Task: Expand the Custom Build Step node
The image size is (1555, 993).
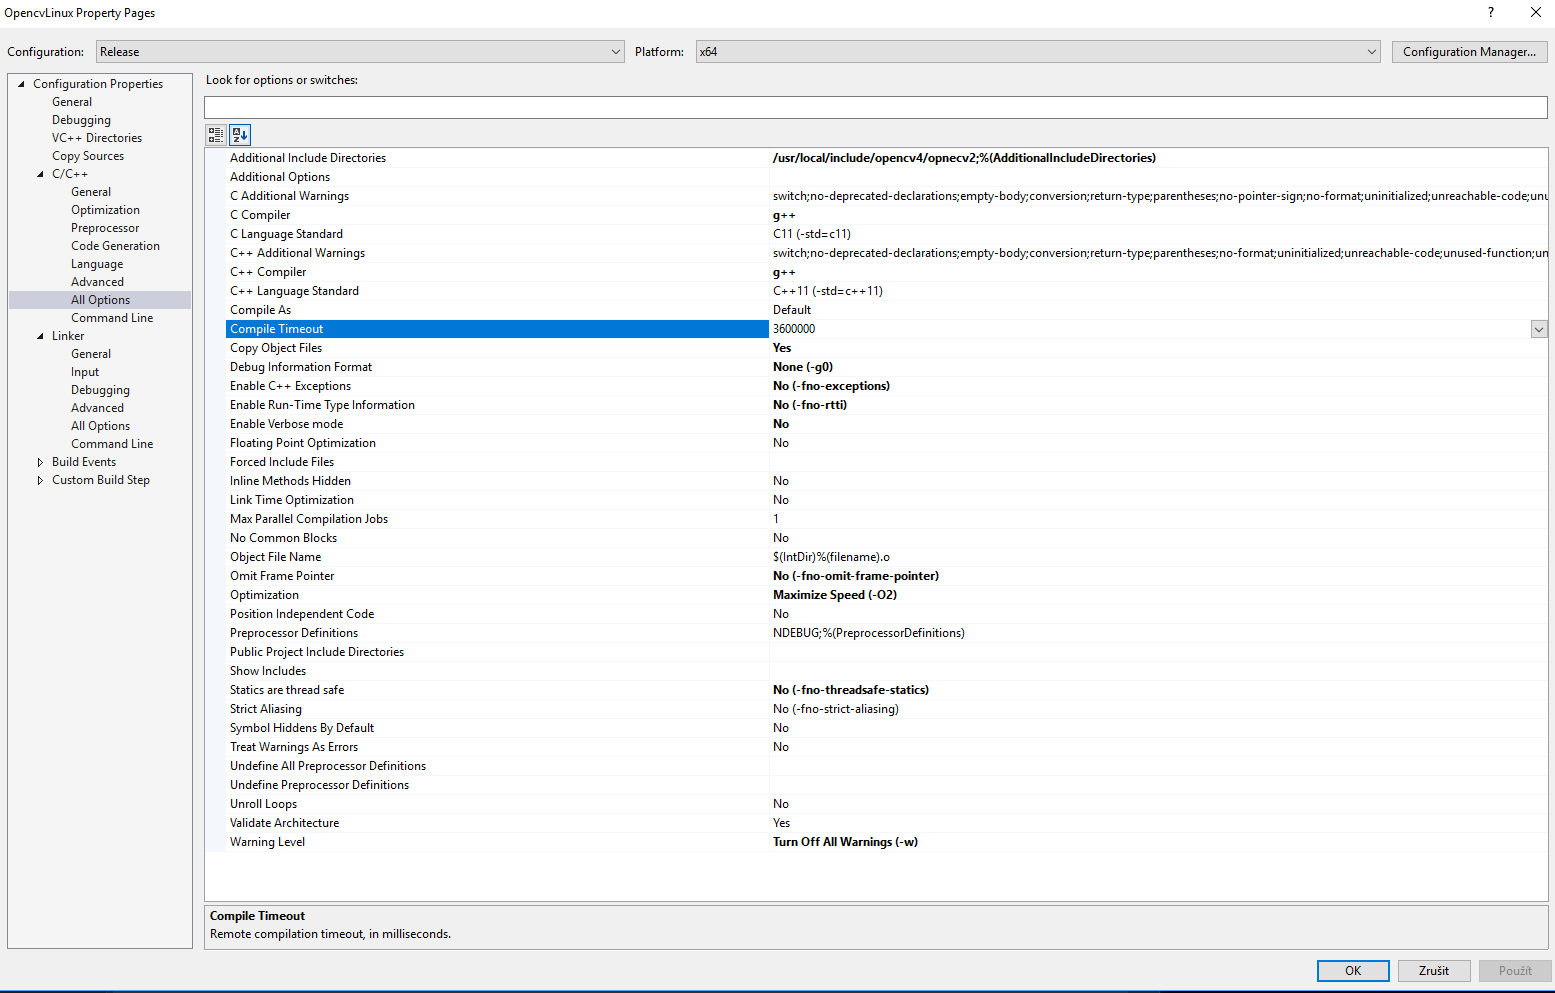Action: [40, 479]
